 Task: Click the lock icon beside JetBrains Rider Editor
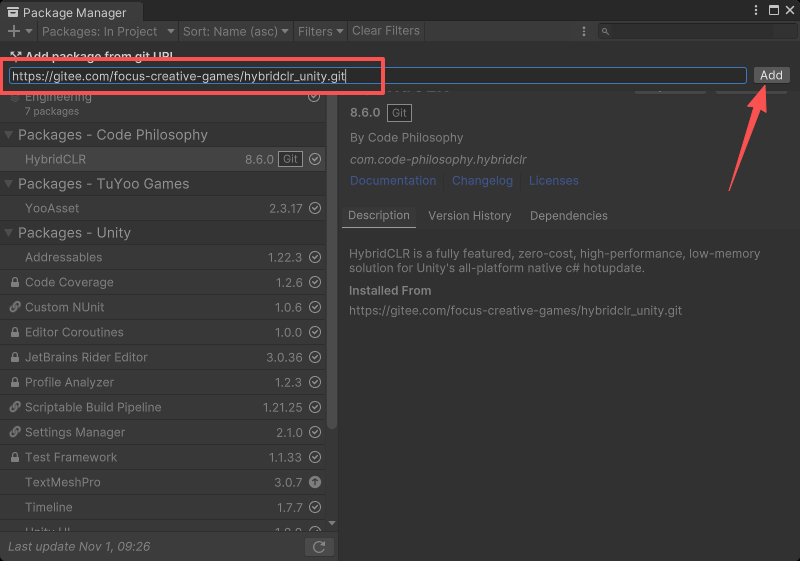coord(15,357)
